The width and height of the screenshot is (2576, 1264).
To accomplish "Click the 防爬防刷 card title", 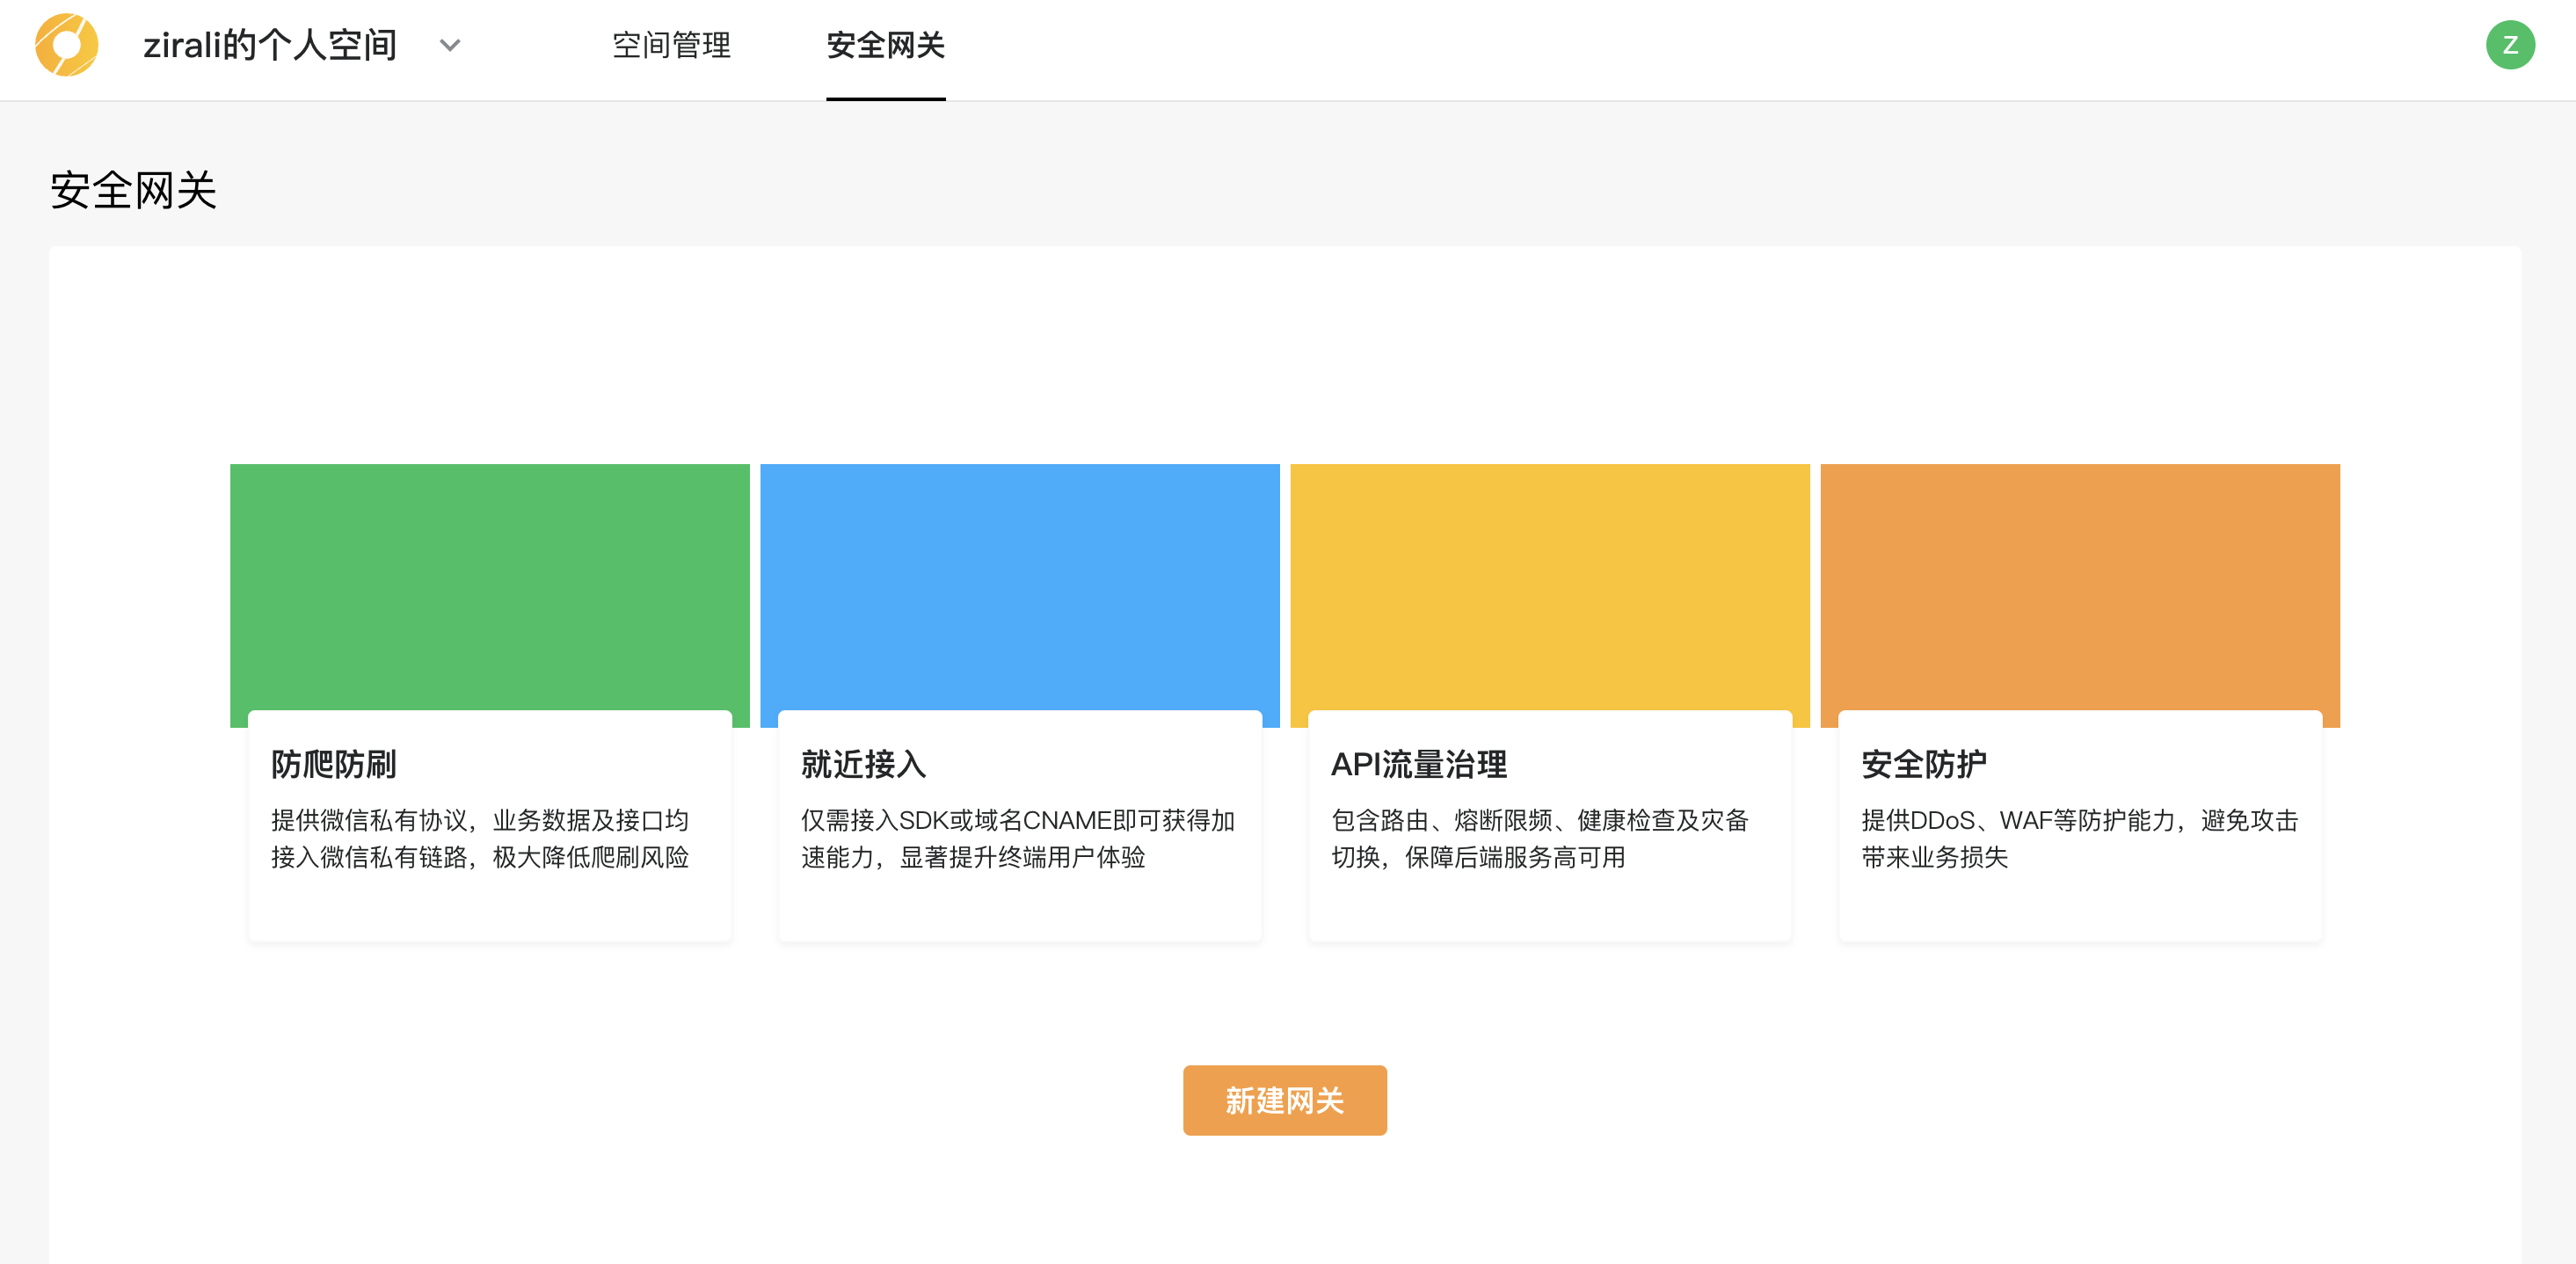I will (x=334, y=764).
